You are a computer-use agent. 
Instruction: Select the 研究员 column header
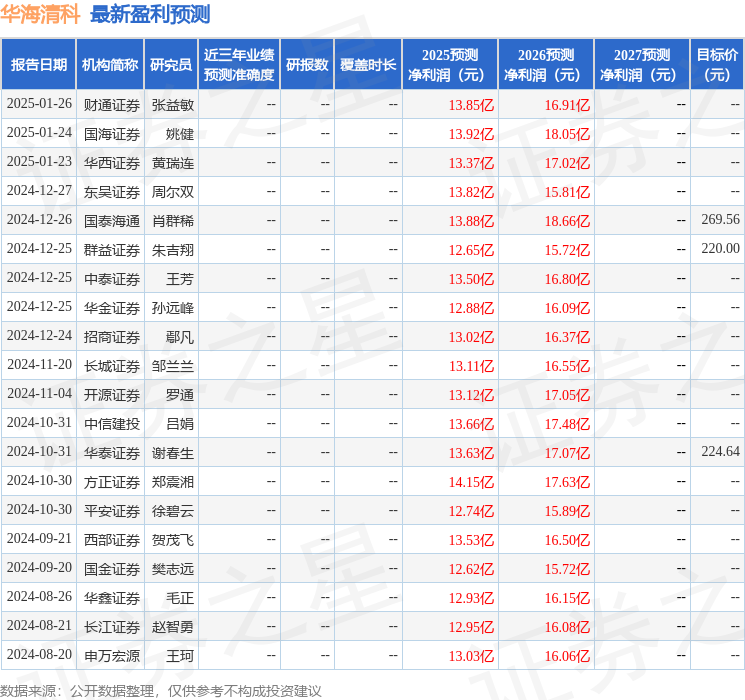[171, 64]
